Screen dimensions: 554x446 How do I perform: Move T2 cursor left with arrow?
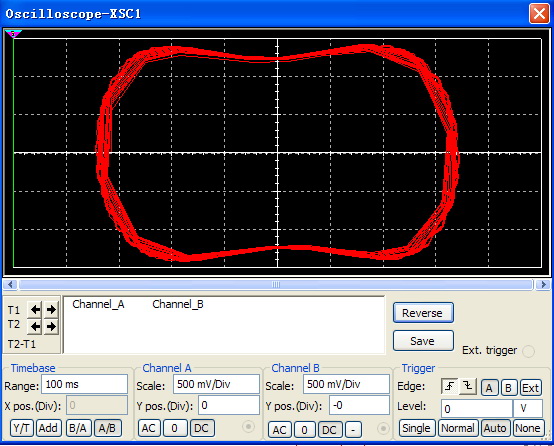pos(35,326)
